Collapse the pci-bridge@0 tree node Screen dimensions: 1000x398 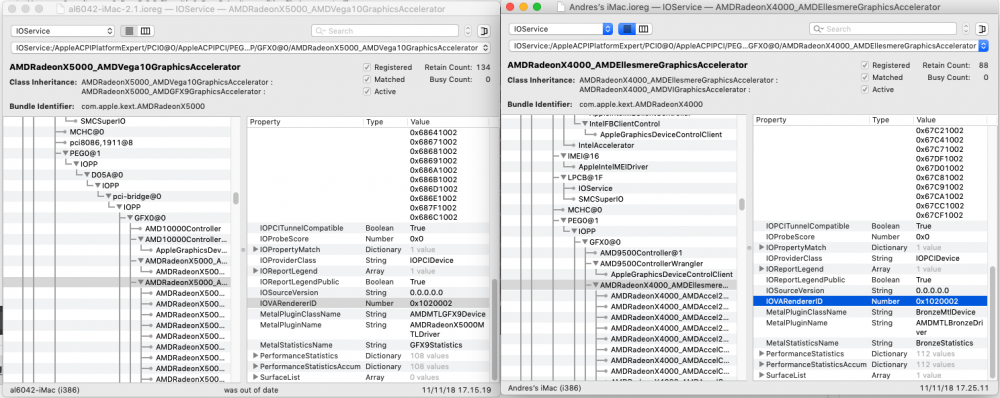[x=108, y=196]
